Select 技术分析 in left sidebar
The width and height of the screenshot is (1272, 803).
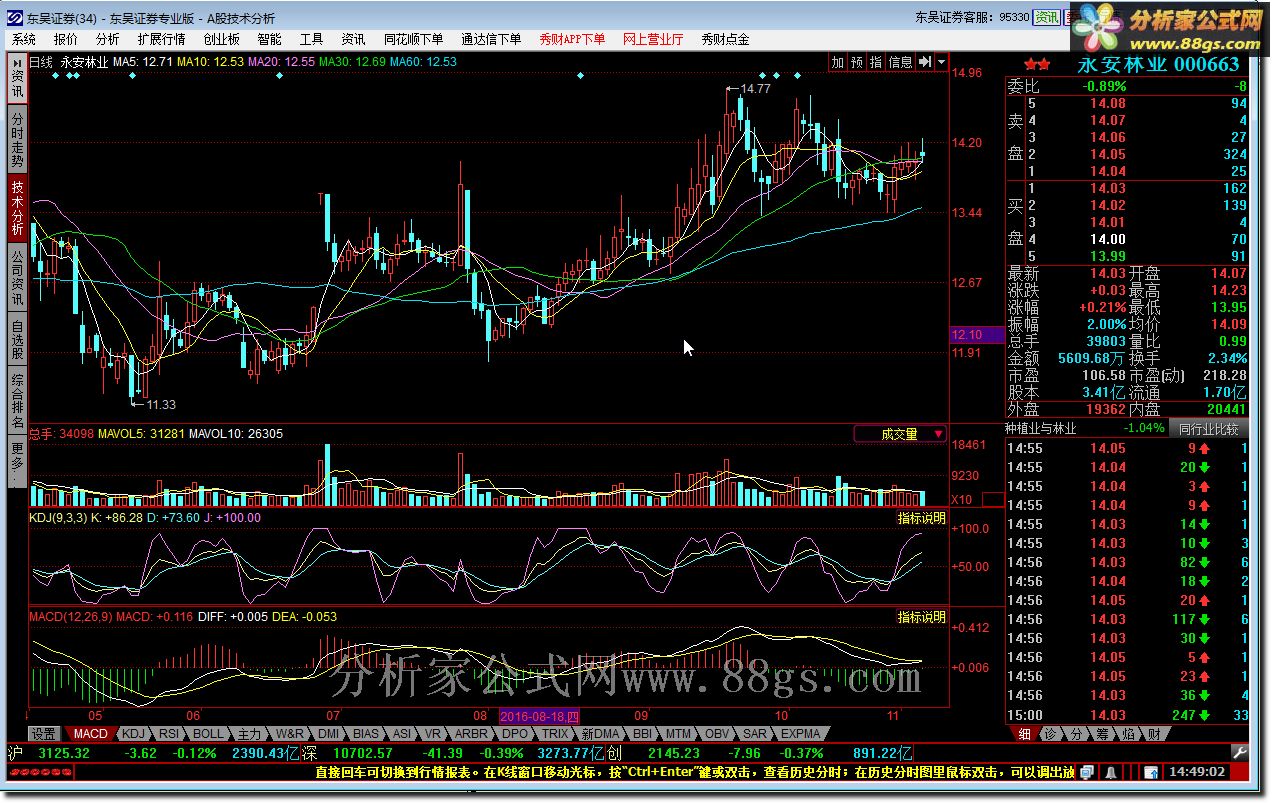17,208
